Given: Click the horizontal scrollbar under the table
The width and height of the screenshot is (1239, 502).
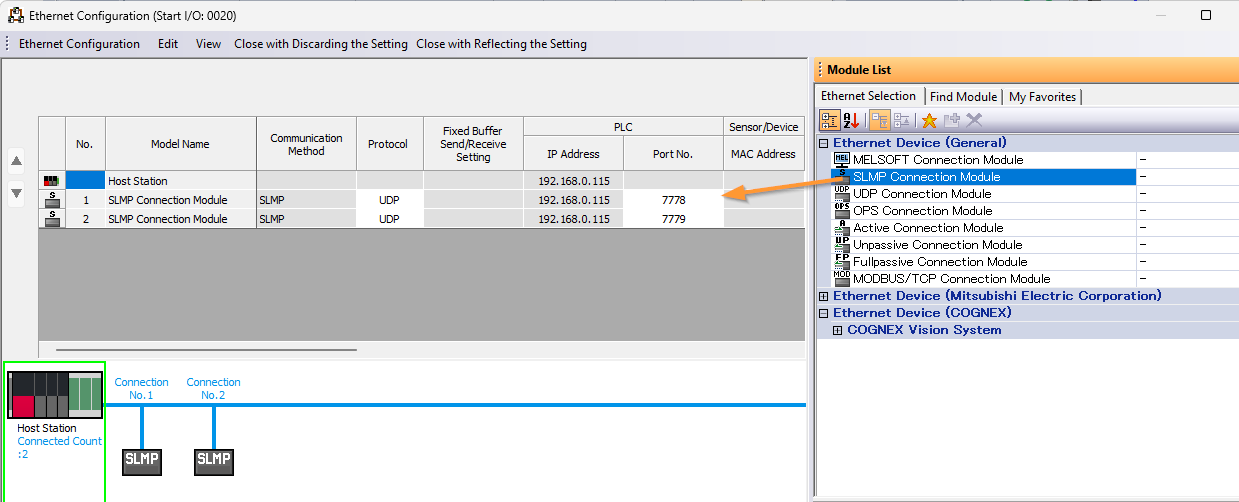Looking at the screenshot, I should [x=206, y=350].
